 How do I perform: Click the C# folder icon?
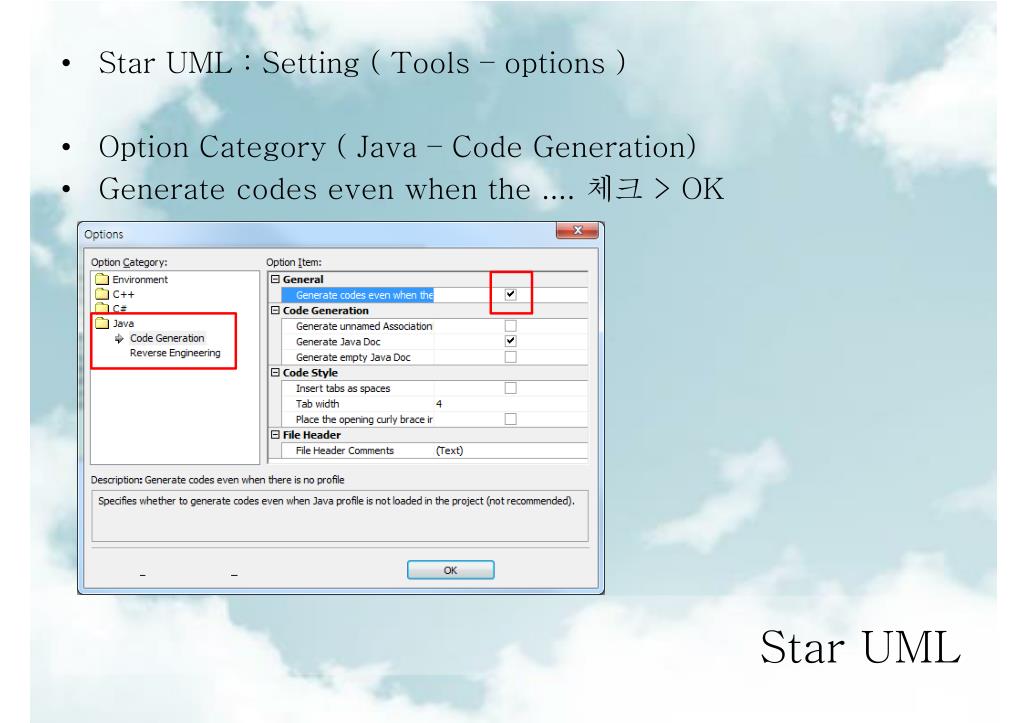(x=102, y=308)
